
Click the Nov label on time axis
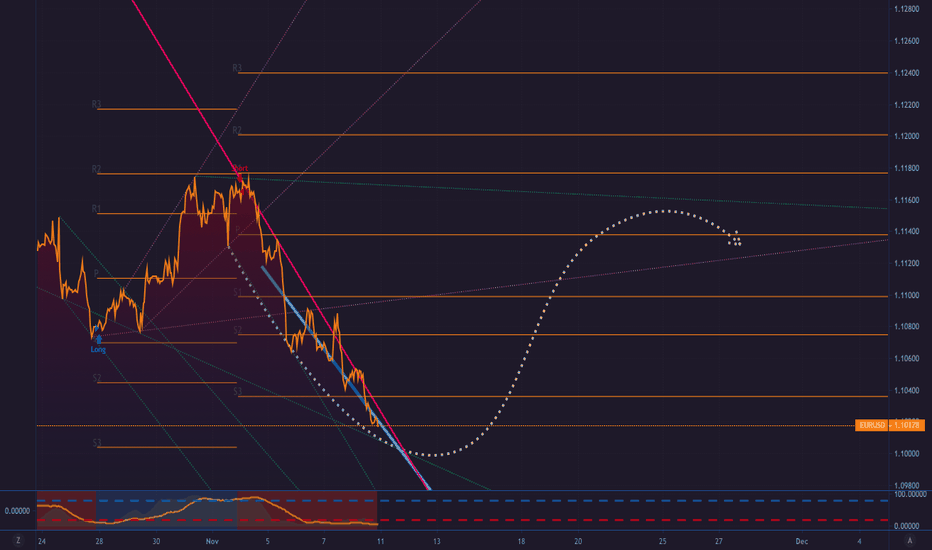212,541
